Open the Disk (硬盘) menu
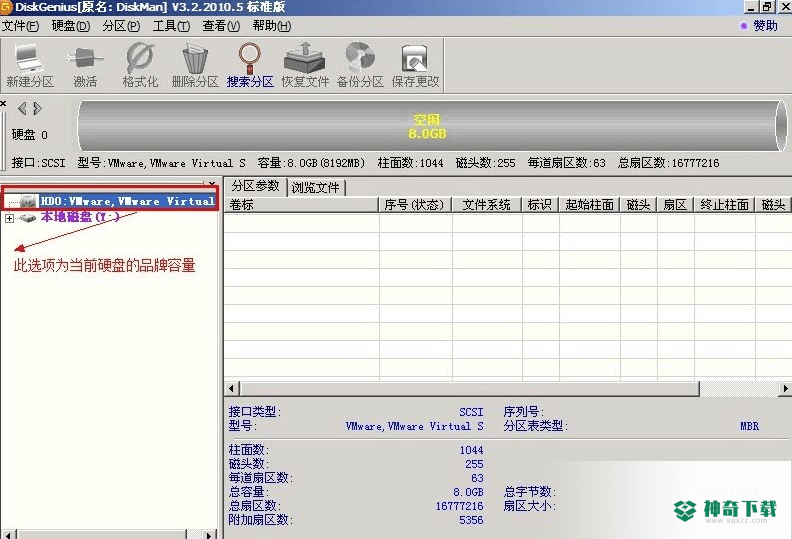 pyautogui.click(x=71, y=26)
